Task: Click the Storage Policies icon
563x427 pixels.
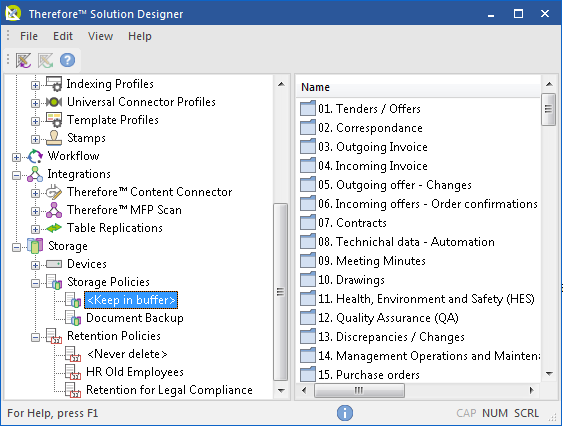Action: 54,282
